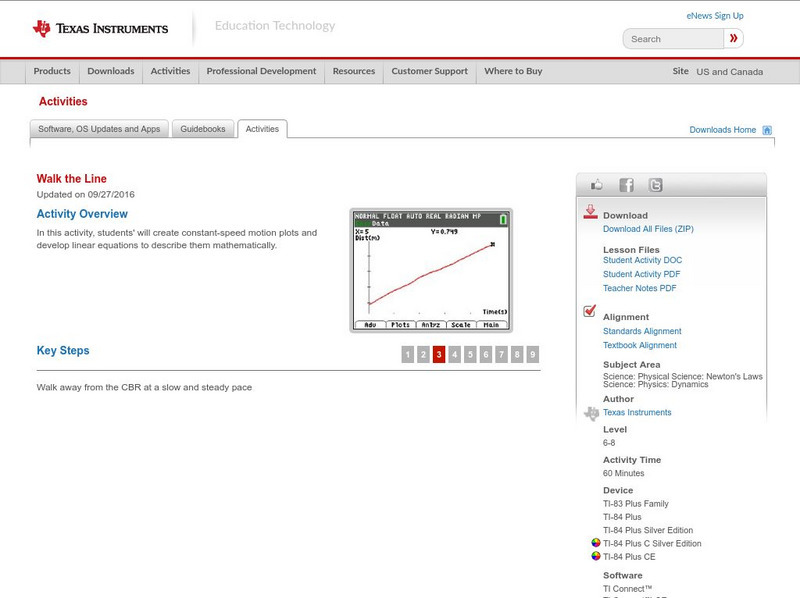Screen dimensions: 800x598
Task: Select the Activities tab
Action: pyautogui.click(x=262, y=129)
